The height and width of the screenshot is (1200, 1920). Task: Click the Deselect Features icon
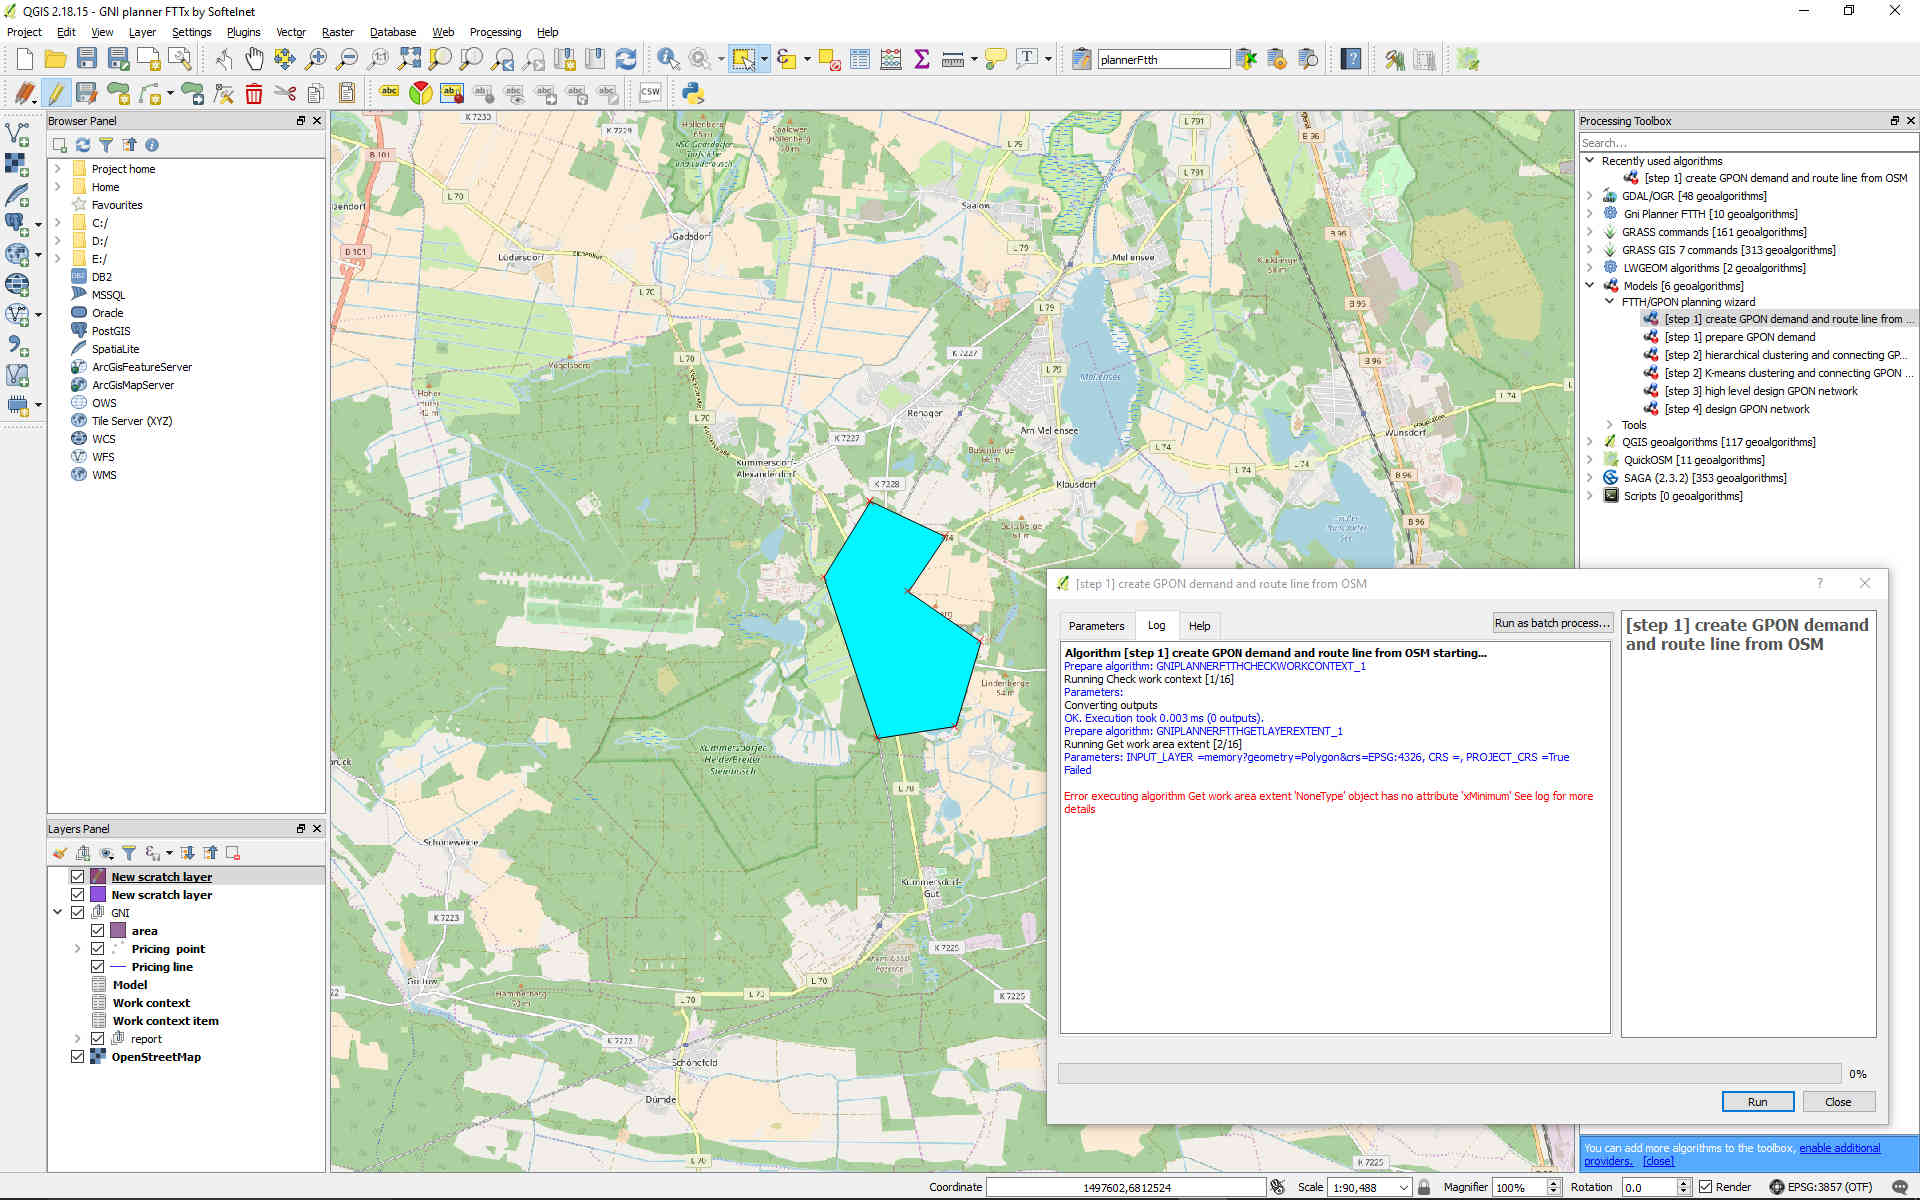[829, 60]
